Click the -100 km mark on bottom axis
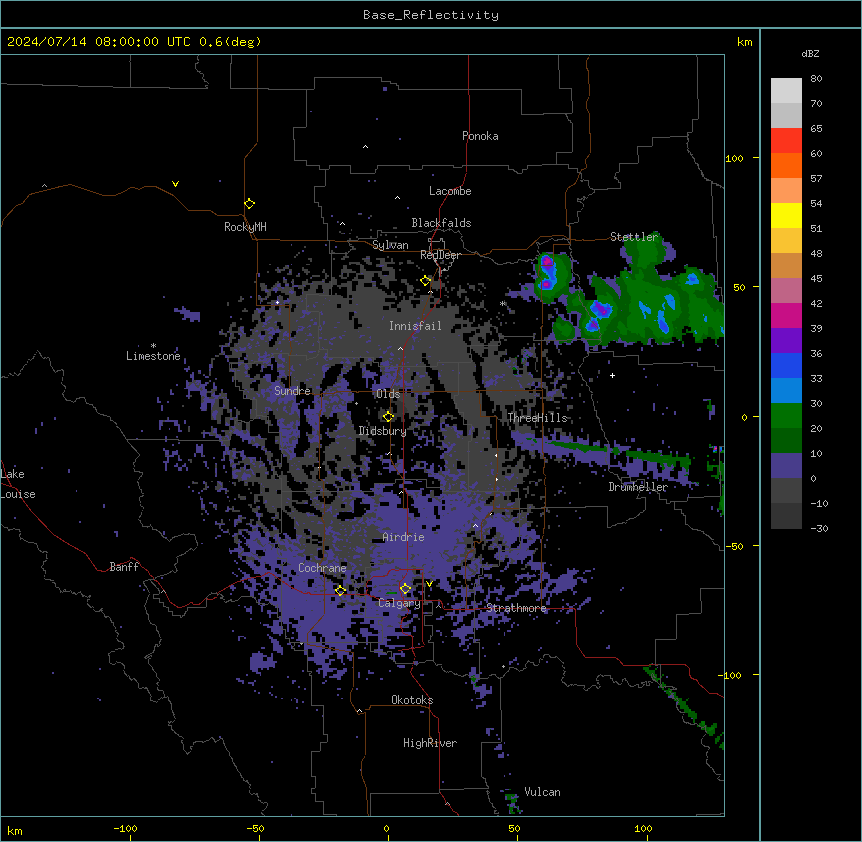Screen dimensions: 862x842 click(125, 828)
